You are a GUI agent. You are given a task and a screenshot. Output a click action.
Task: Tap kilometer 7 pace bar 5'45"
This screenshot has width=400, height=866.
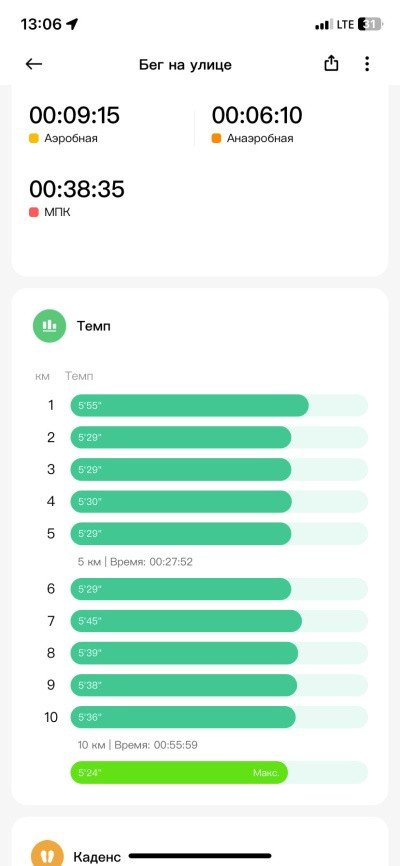pyautogui.click(x=186, y=621)
